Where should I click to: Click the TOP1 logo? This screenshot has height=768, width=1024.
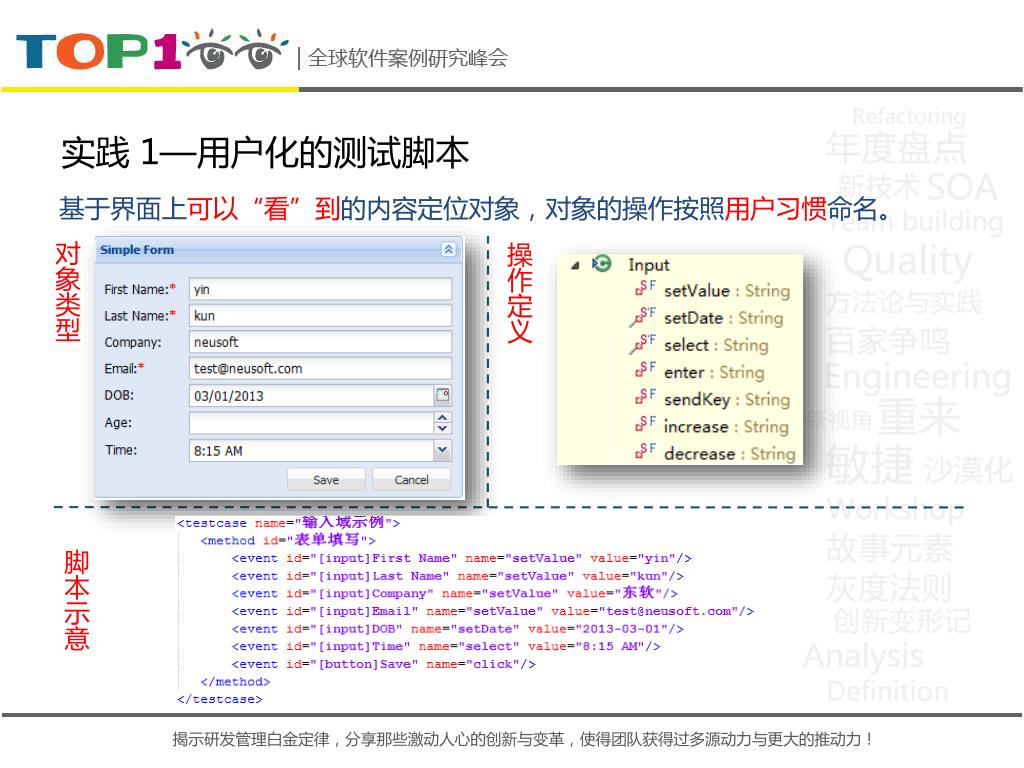point(152,50)
